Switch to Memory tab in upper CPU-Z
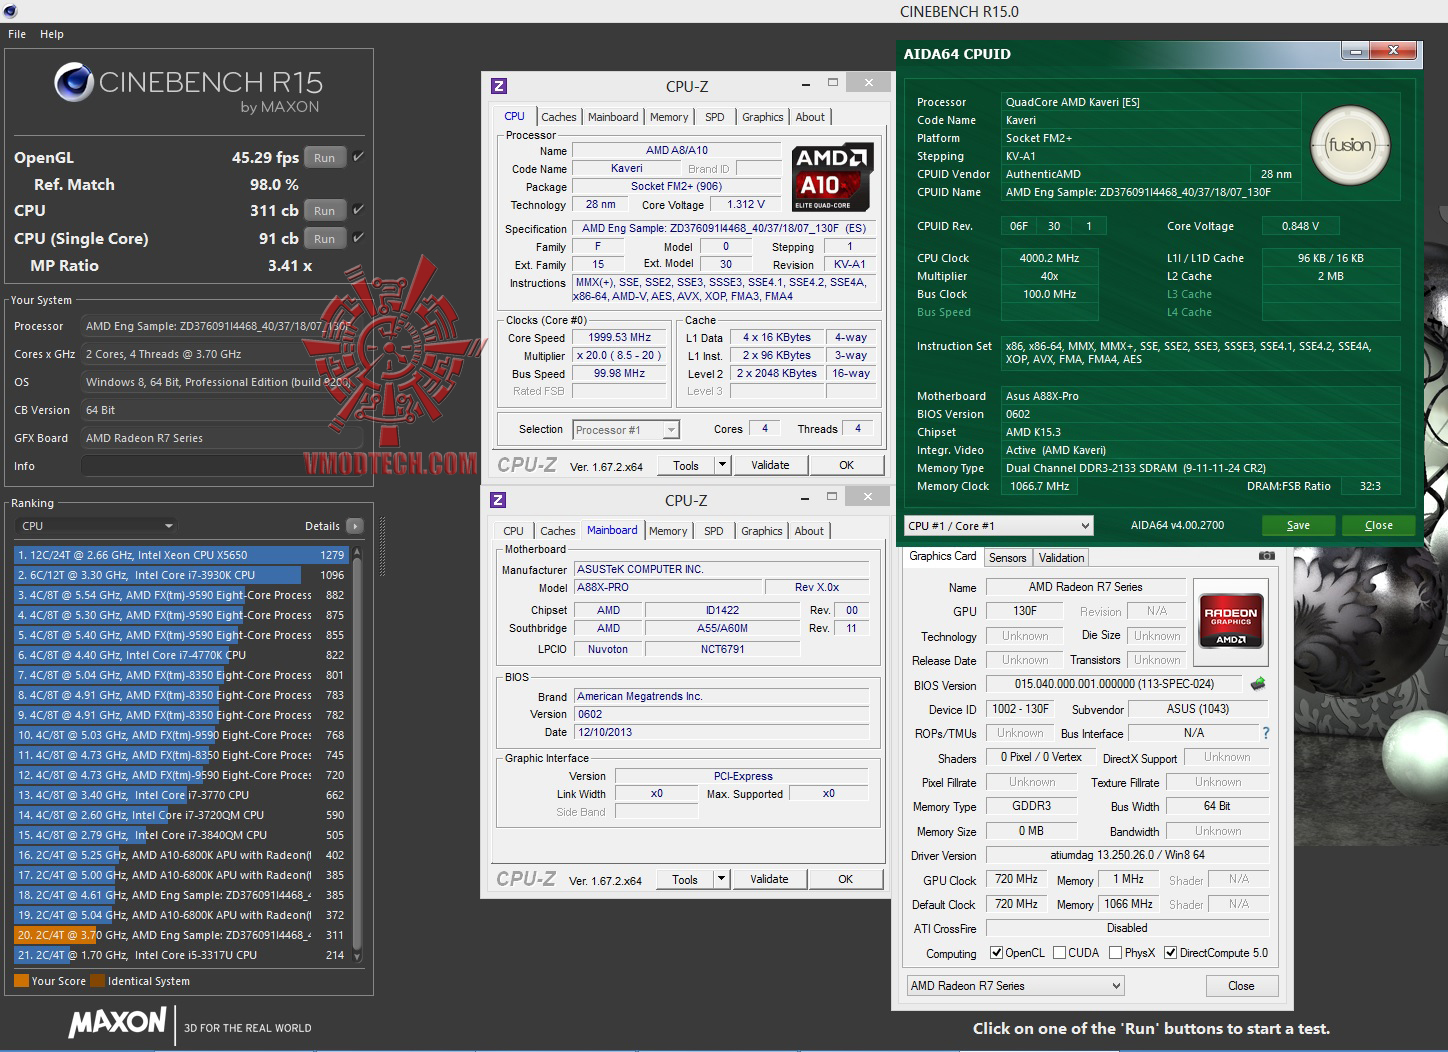 coord(669,117)
